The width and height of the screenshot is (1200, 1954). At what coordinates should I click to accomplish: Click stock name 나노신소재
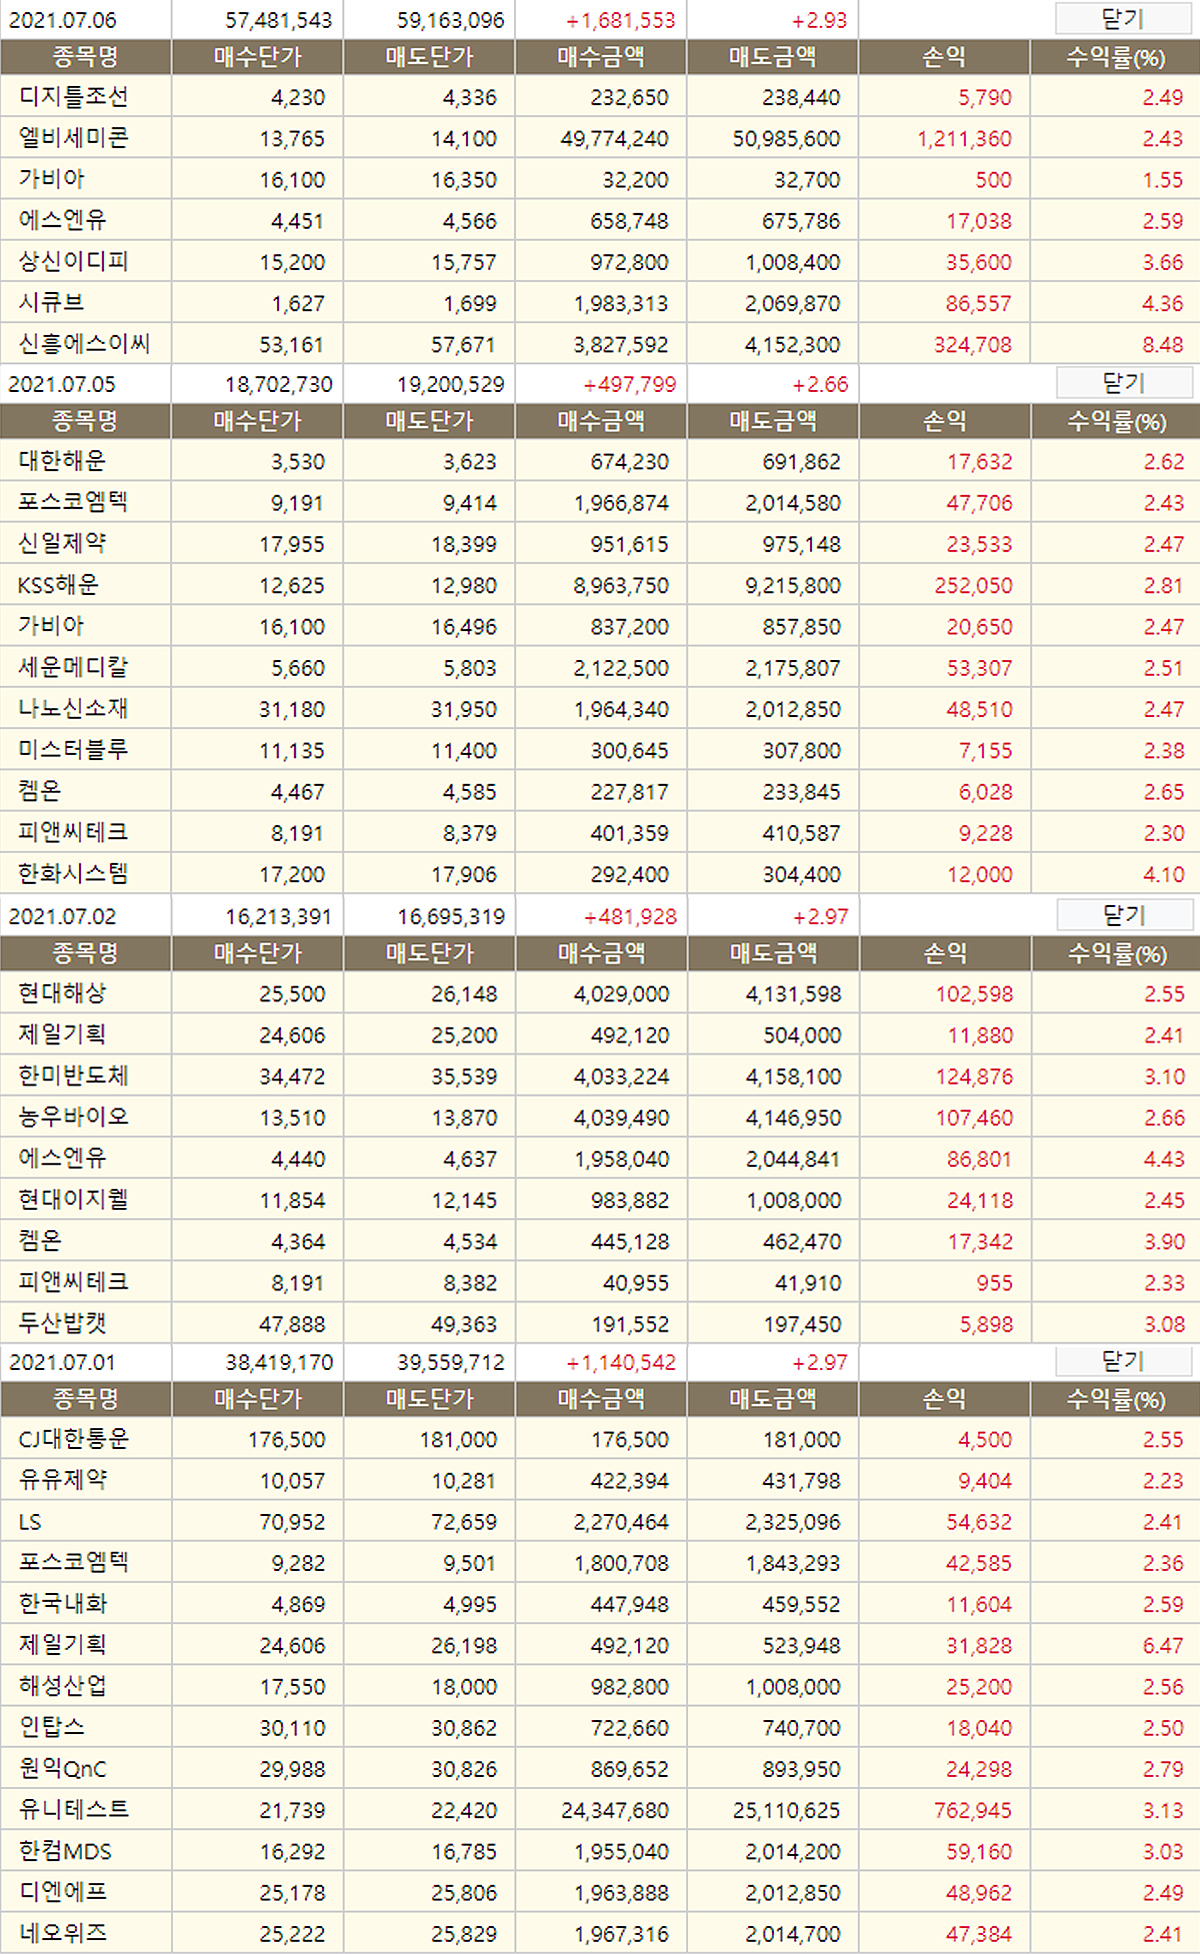tap(73, 709)
